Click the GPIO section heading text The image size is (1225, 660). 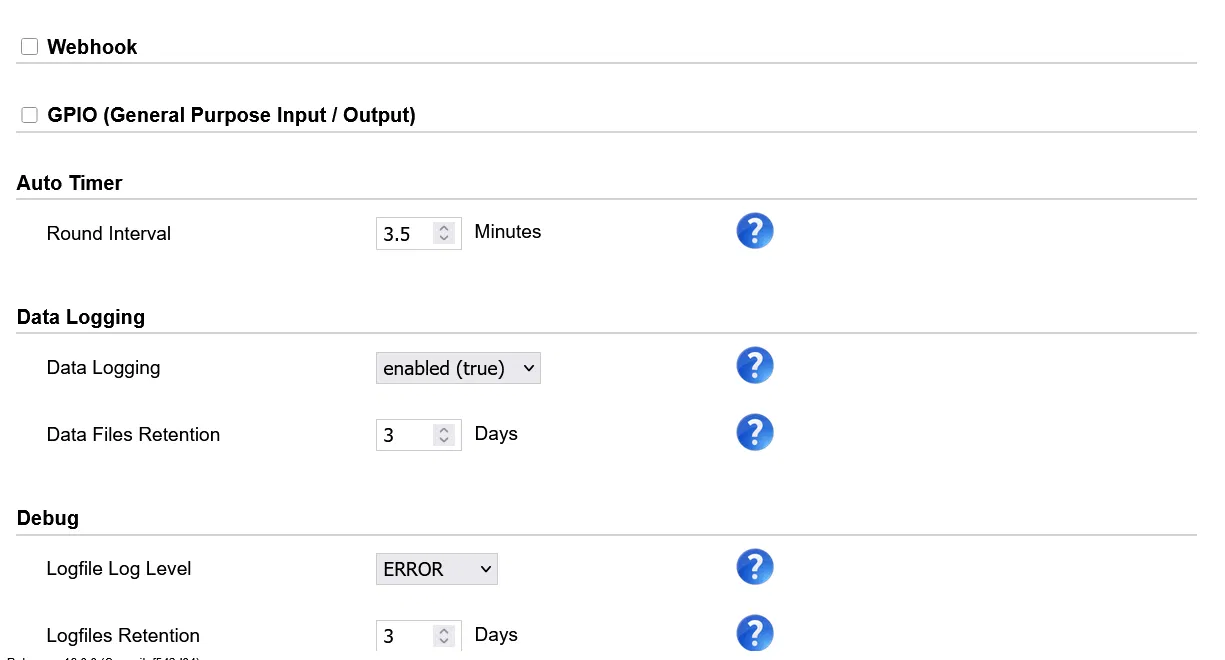pyautogui.click(x=231, y=115)
